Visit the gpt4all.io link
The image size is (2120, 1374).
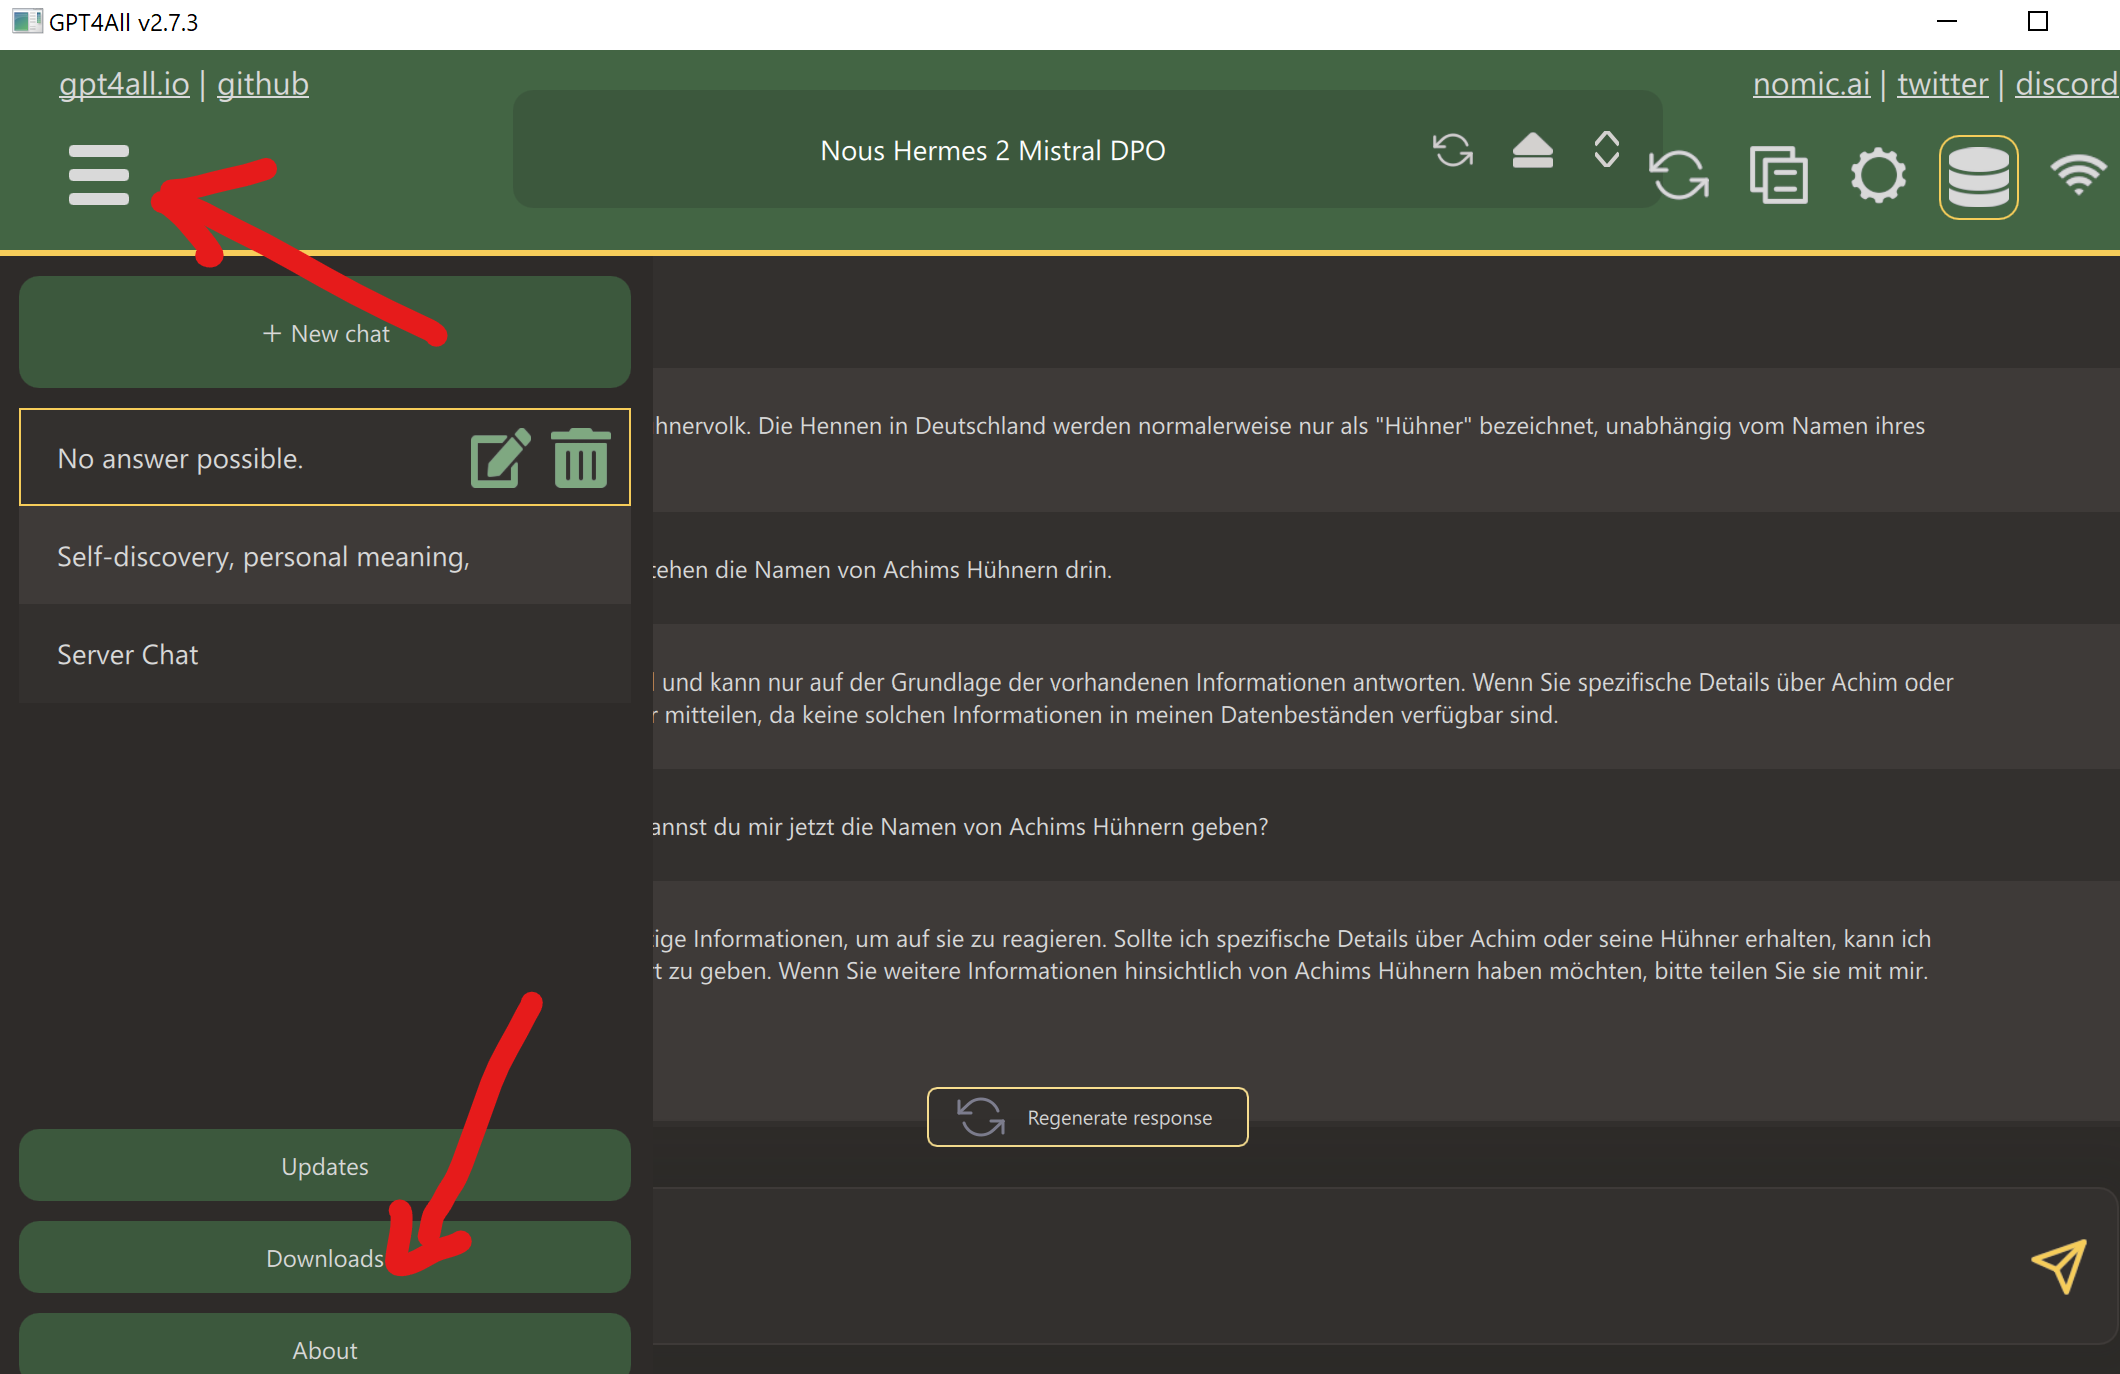124,84
